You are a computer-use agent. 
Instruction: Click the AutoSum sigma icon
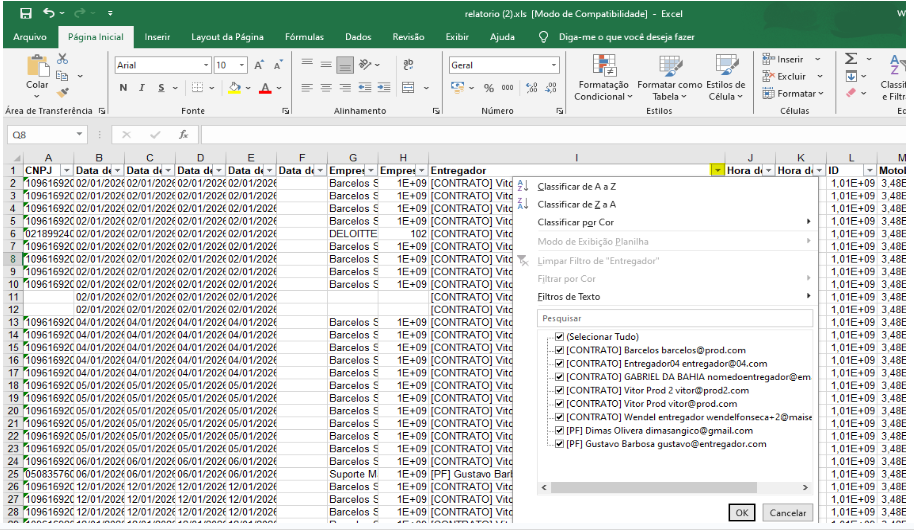851,59
